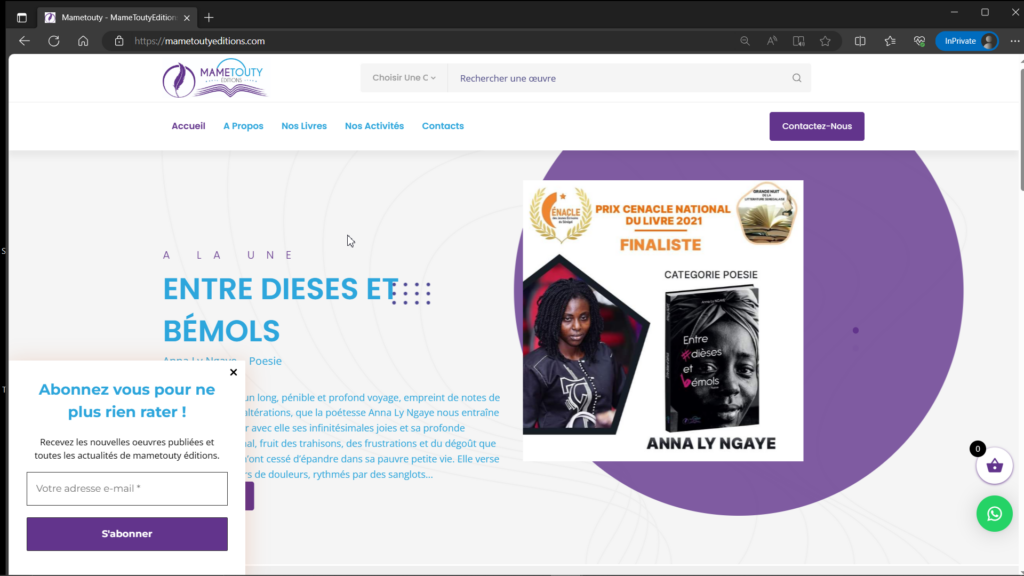Screen dimensions: 1024x576
Task: Expand the 'Choisir Une C' category dropdown
Action: (404, 78)
